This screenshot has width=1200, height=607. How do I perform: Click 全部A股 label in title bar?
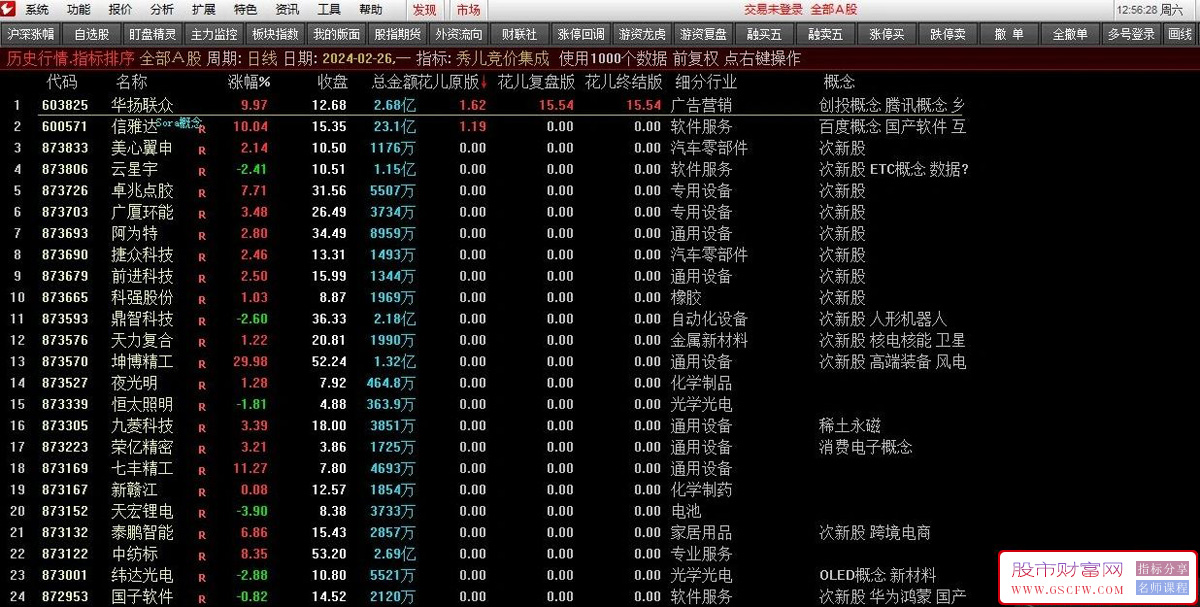833,9
